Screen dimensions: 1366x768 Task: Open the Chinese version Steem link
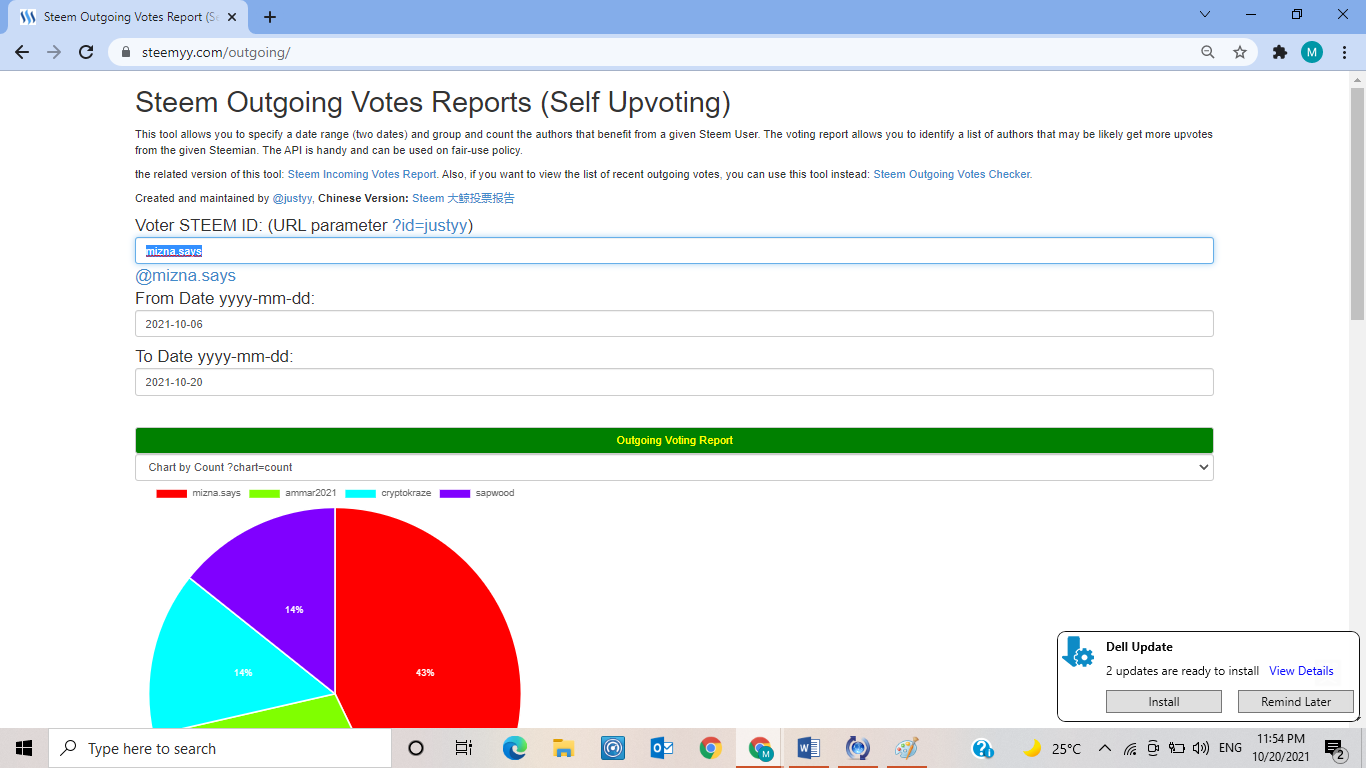pos(463,198)
